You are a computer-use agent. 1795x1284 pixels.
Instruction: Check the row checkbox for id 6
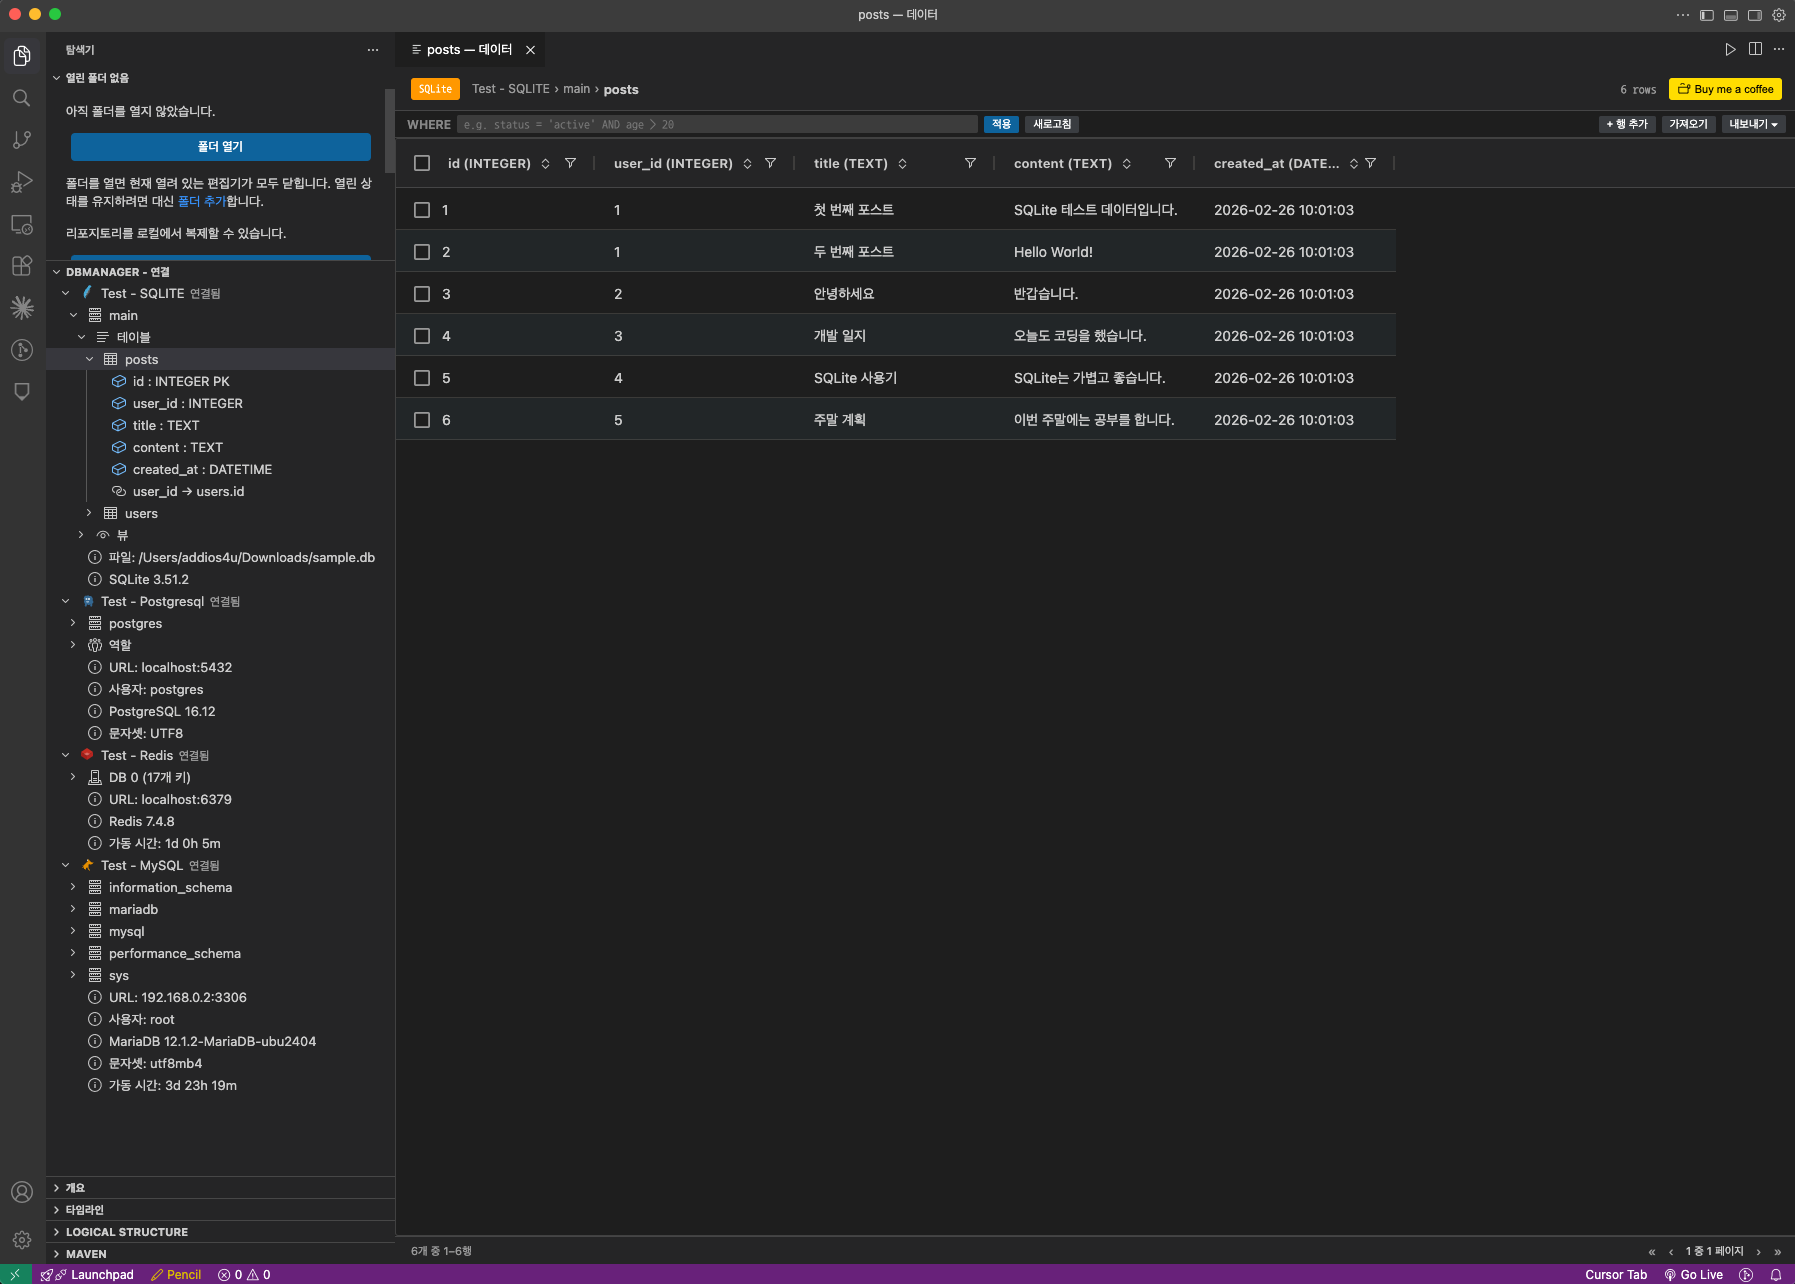pyautogui.click(x=421, y=419)
